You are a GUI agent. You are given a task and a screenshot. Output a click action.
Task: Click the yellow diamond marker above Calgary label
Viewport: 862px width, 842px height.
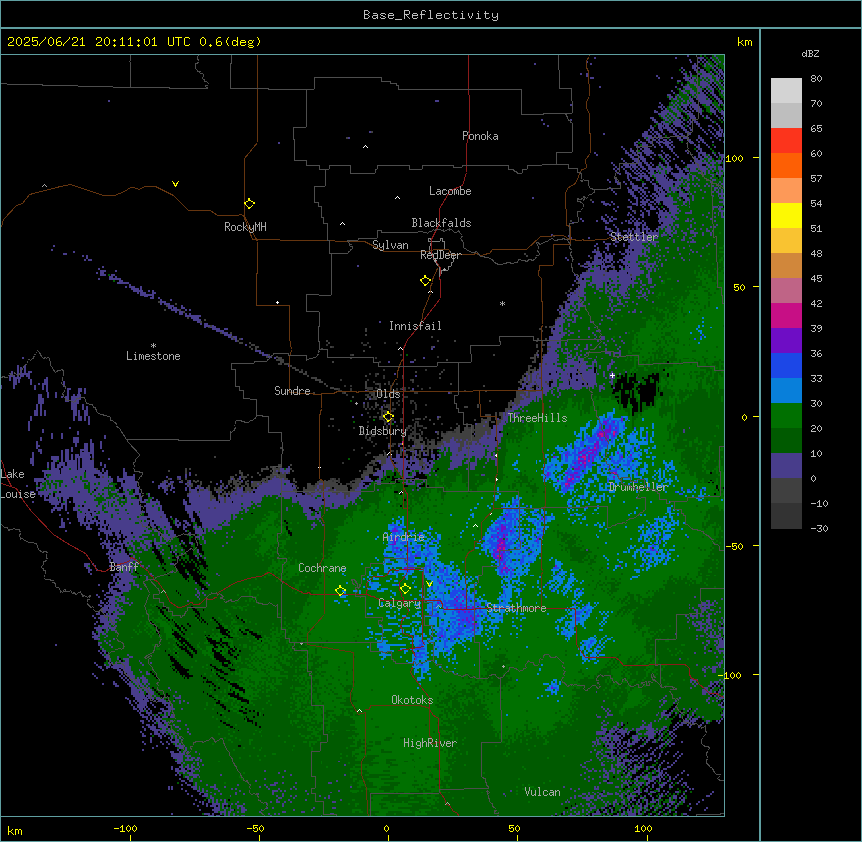point(405,589)
